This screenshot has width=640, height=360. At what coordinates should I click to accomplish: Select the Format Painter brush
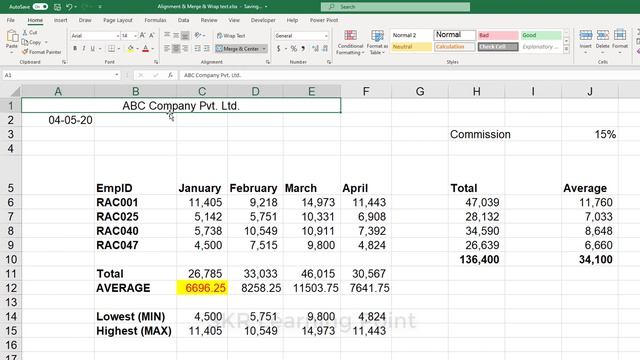pyautogui.click(x=41, y=52)
